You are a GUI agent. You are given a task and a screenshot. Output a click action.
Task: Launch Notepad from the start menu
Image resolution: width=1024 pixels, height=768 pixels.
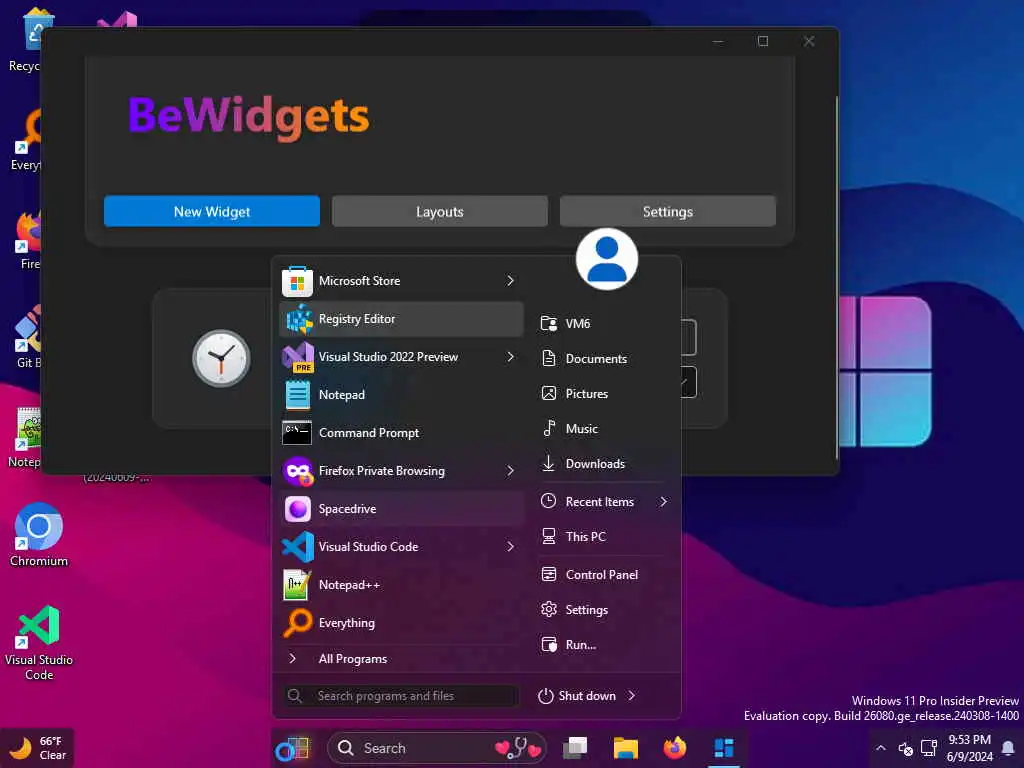coord(401,394)
